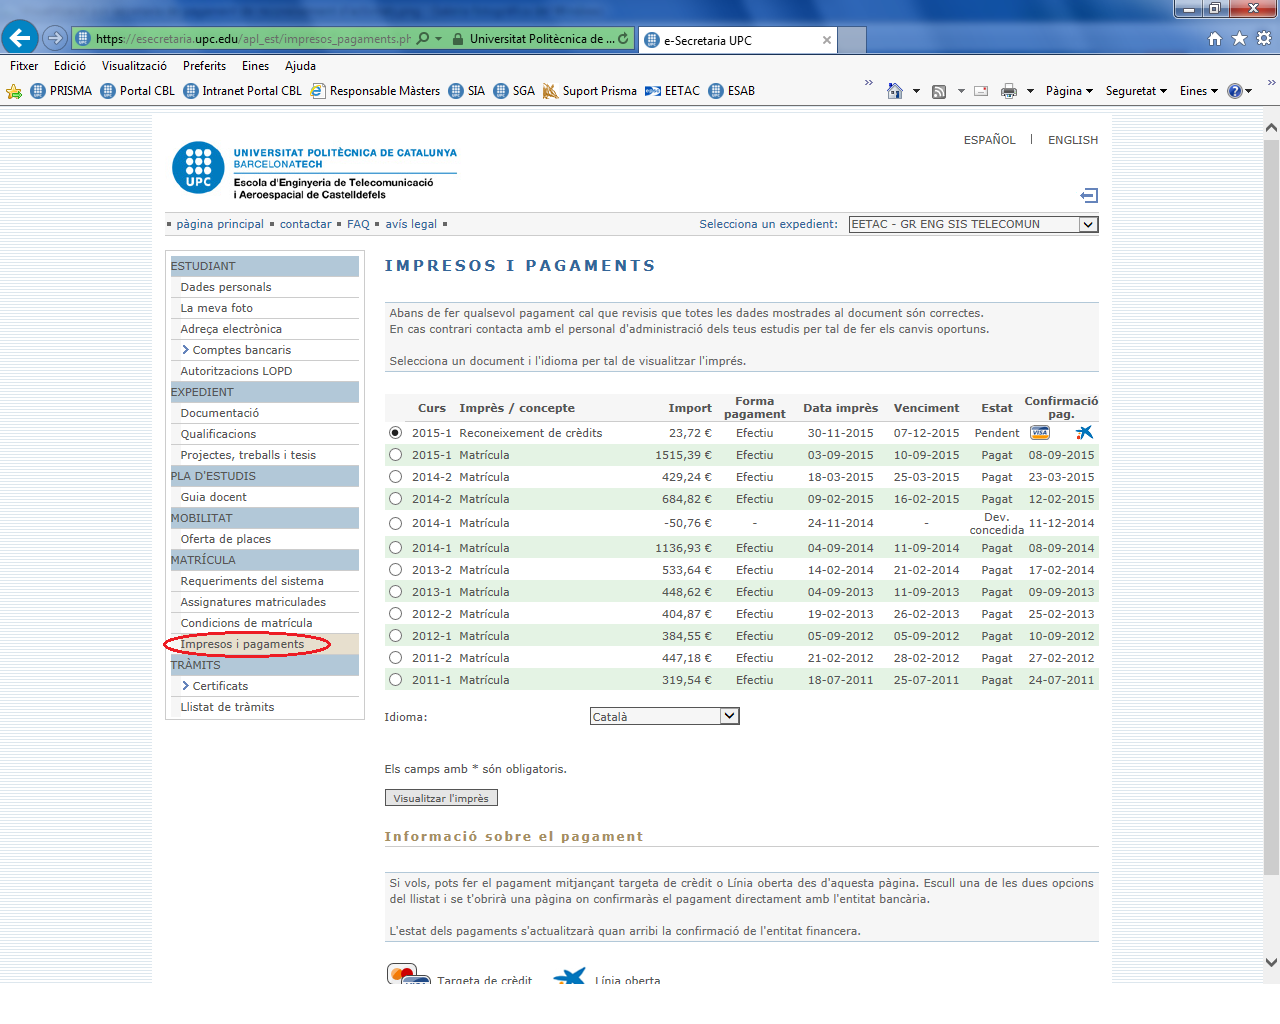Image resolution: width=1280 pixels, height=1024 pixels.
Task: Open the printer icon in command bar
Action: (x=1008, y=91)
